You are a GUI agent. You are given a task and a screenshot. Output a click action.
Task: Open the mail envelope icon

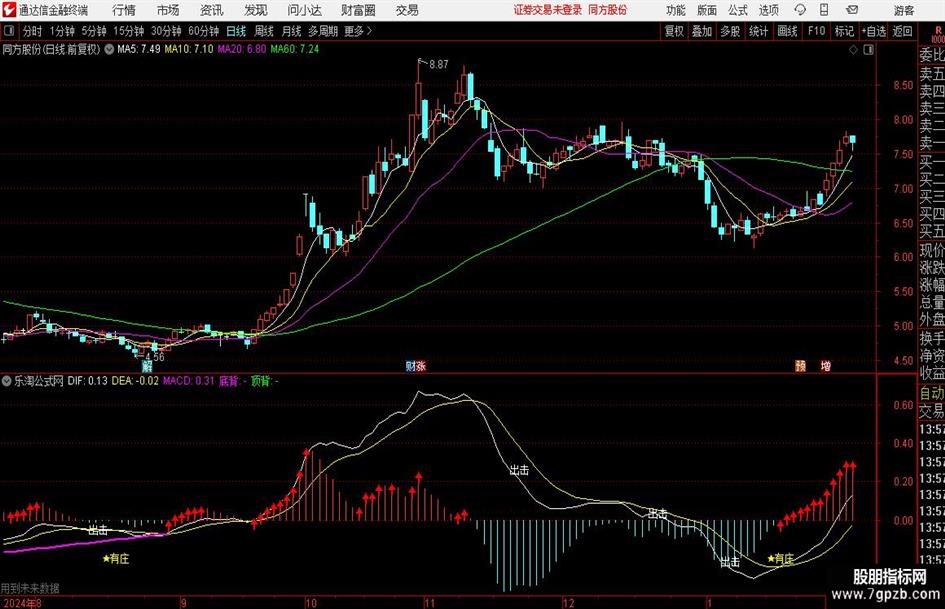click(x=852, y=10)
